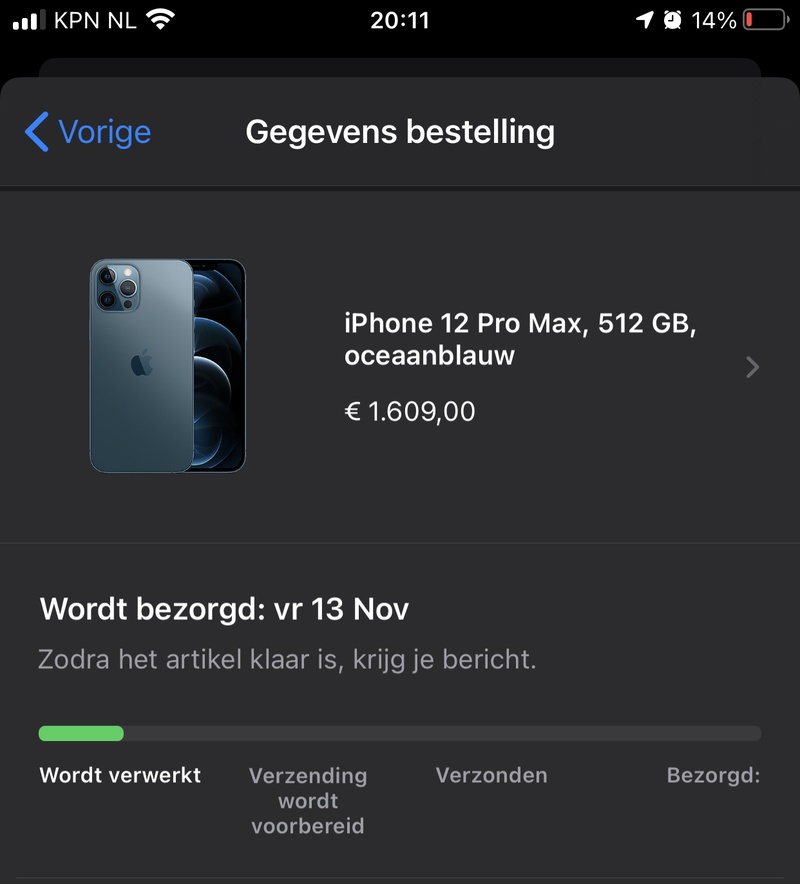Screen dimensions: 800x884
Task: Tap the cellular signal bars icon
Action: pyautogui.click(x=29, y=20)
